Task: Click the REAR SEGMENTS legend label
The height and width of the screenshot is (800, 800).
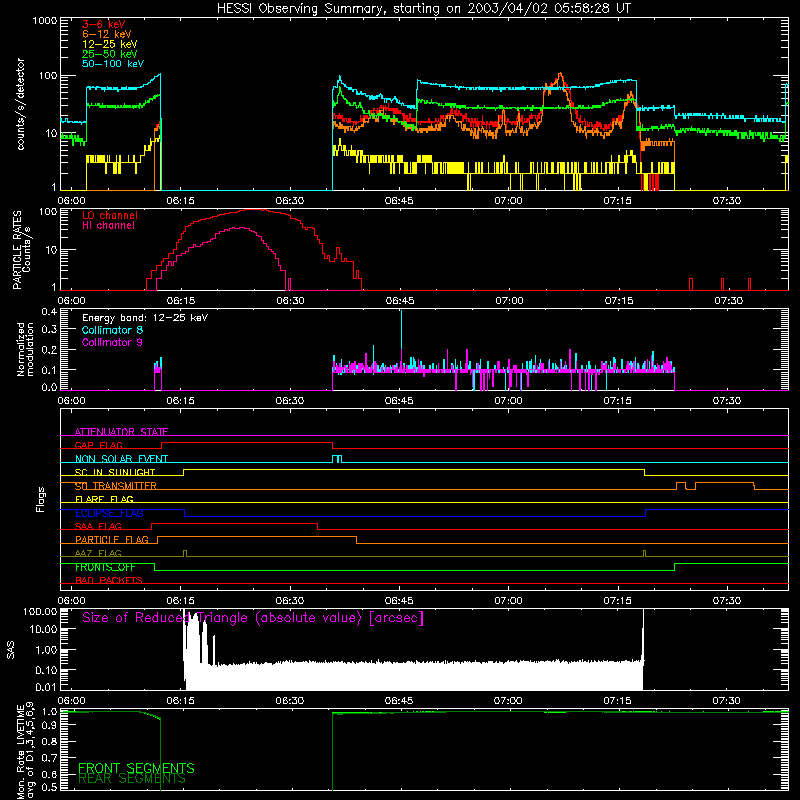Action: pos(132,778)
